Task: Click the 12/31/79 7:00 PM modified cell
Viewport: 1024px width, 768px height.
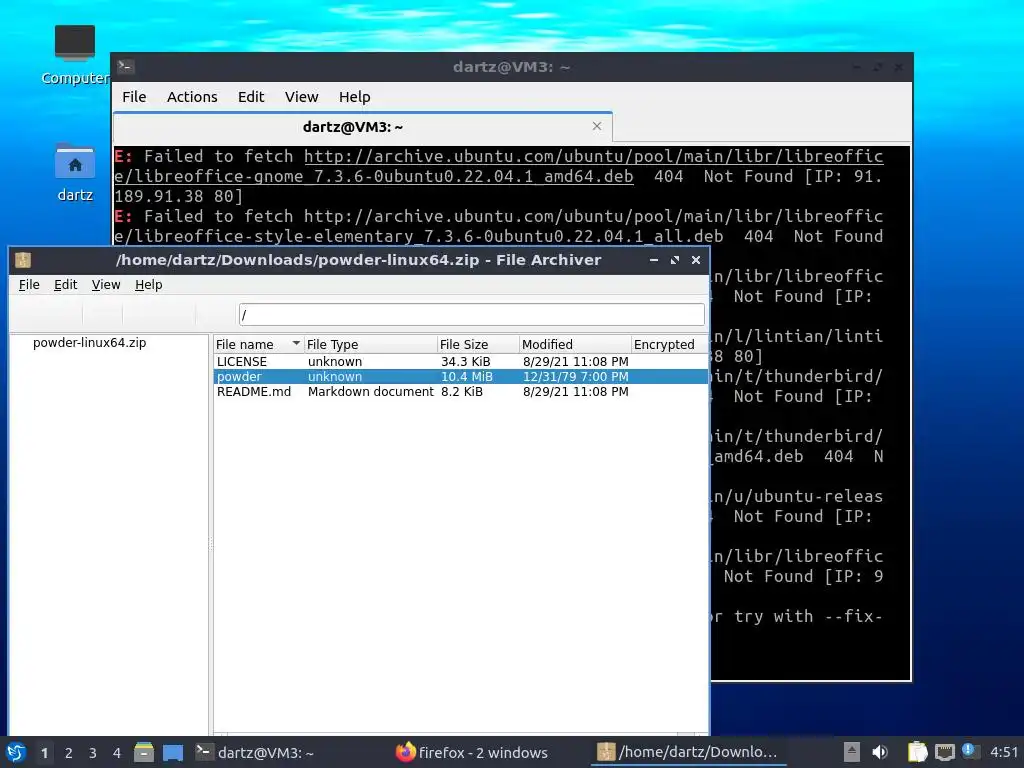Action: tap(575, 377)
